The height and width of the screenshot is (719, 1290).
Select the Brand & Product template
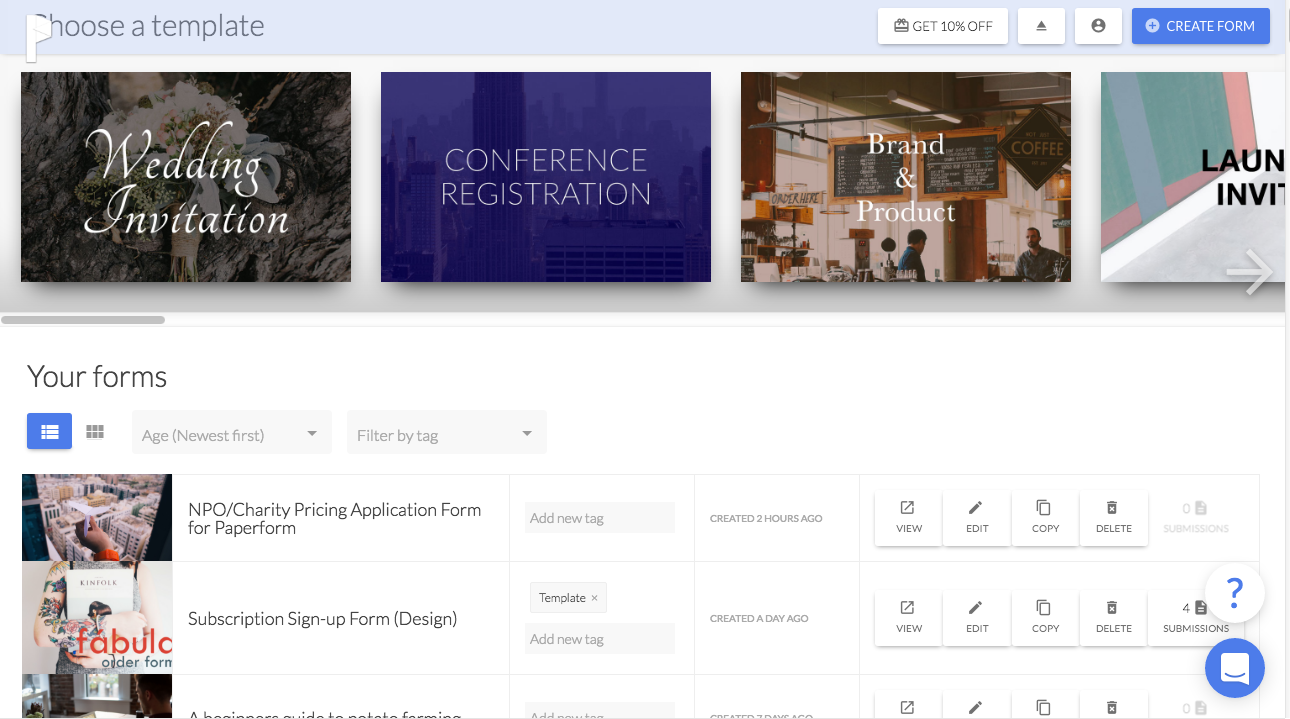tap(906, 177)
